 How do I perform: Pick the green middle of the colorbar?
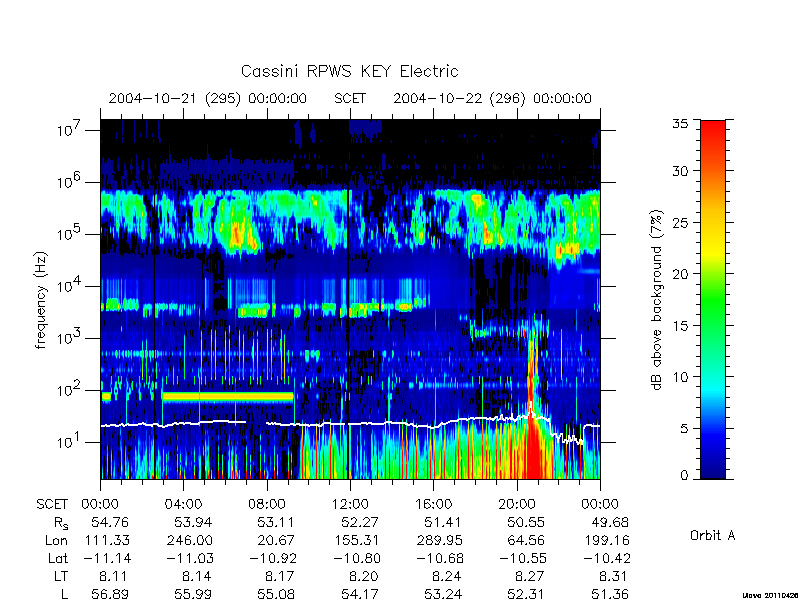(x=713, y=300)
